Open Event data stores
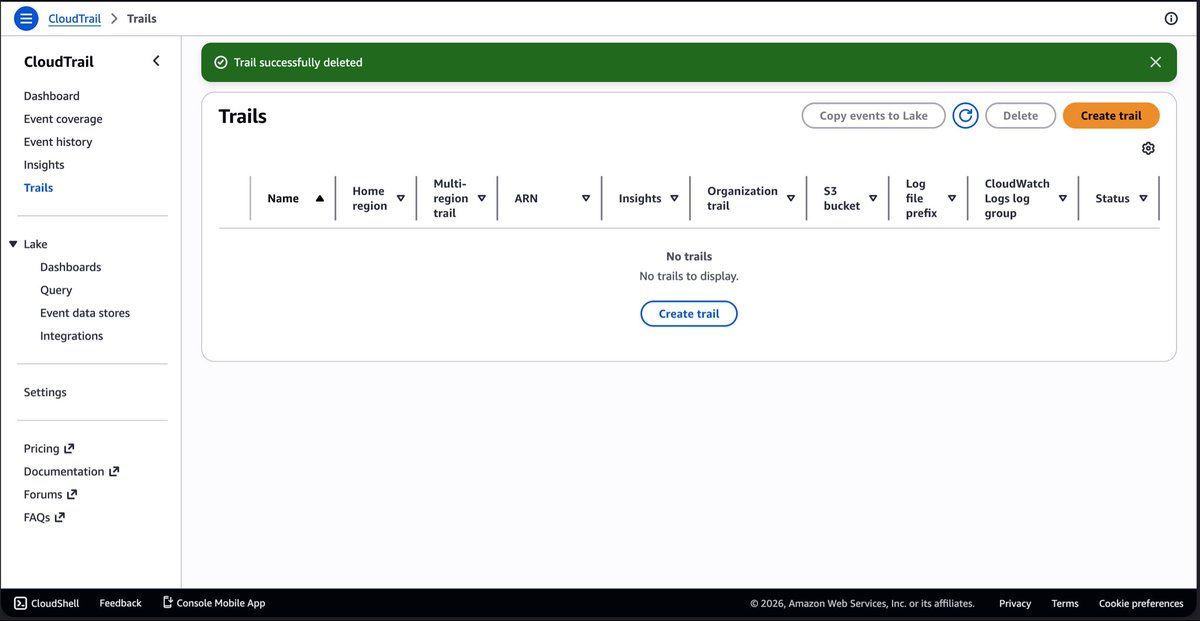The image size is (1200, 621). (x=85, y=313)
